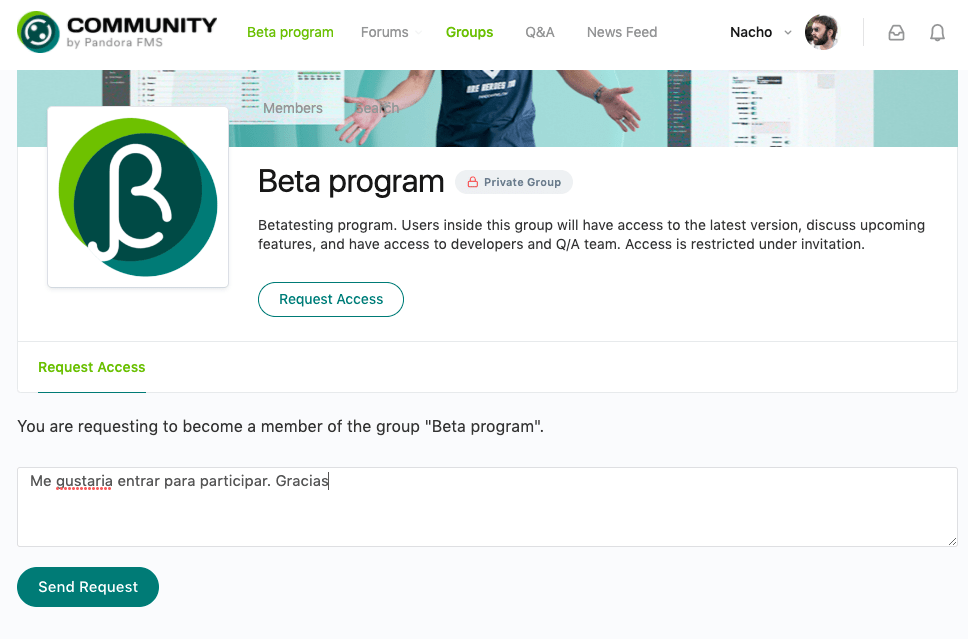Open the Q&A section

[540, 32]
